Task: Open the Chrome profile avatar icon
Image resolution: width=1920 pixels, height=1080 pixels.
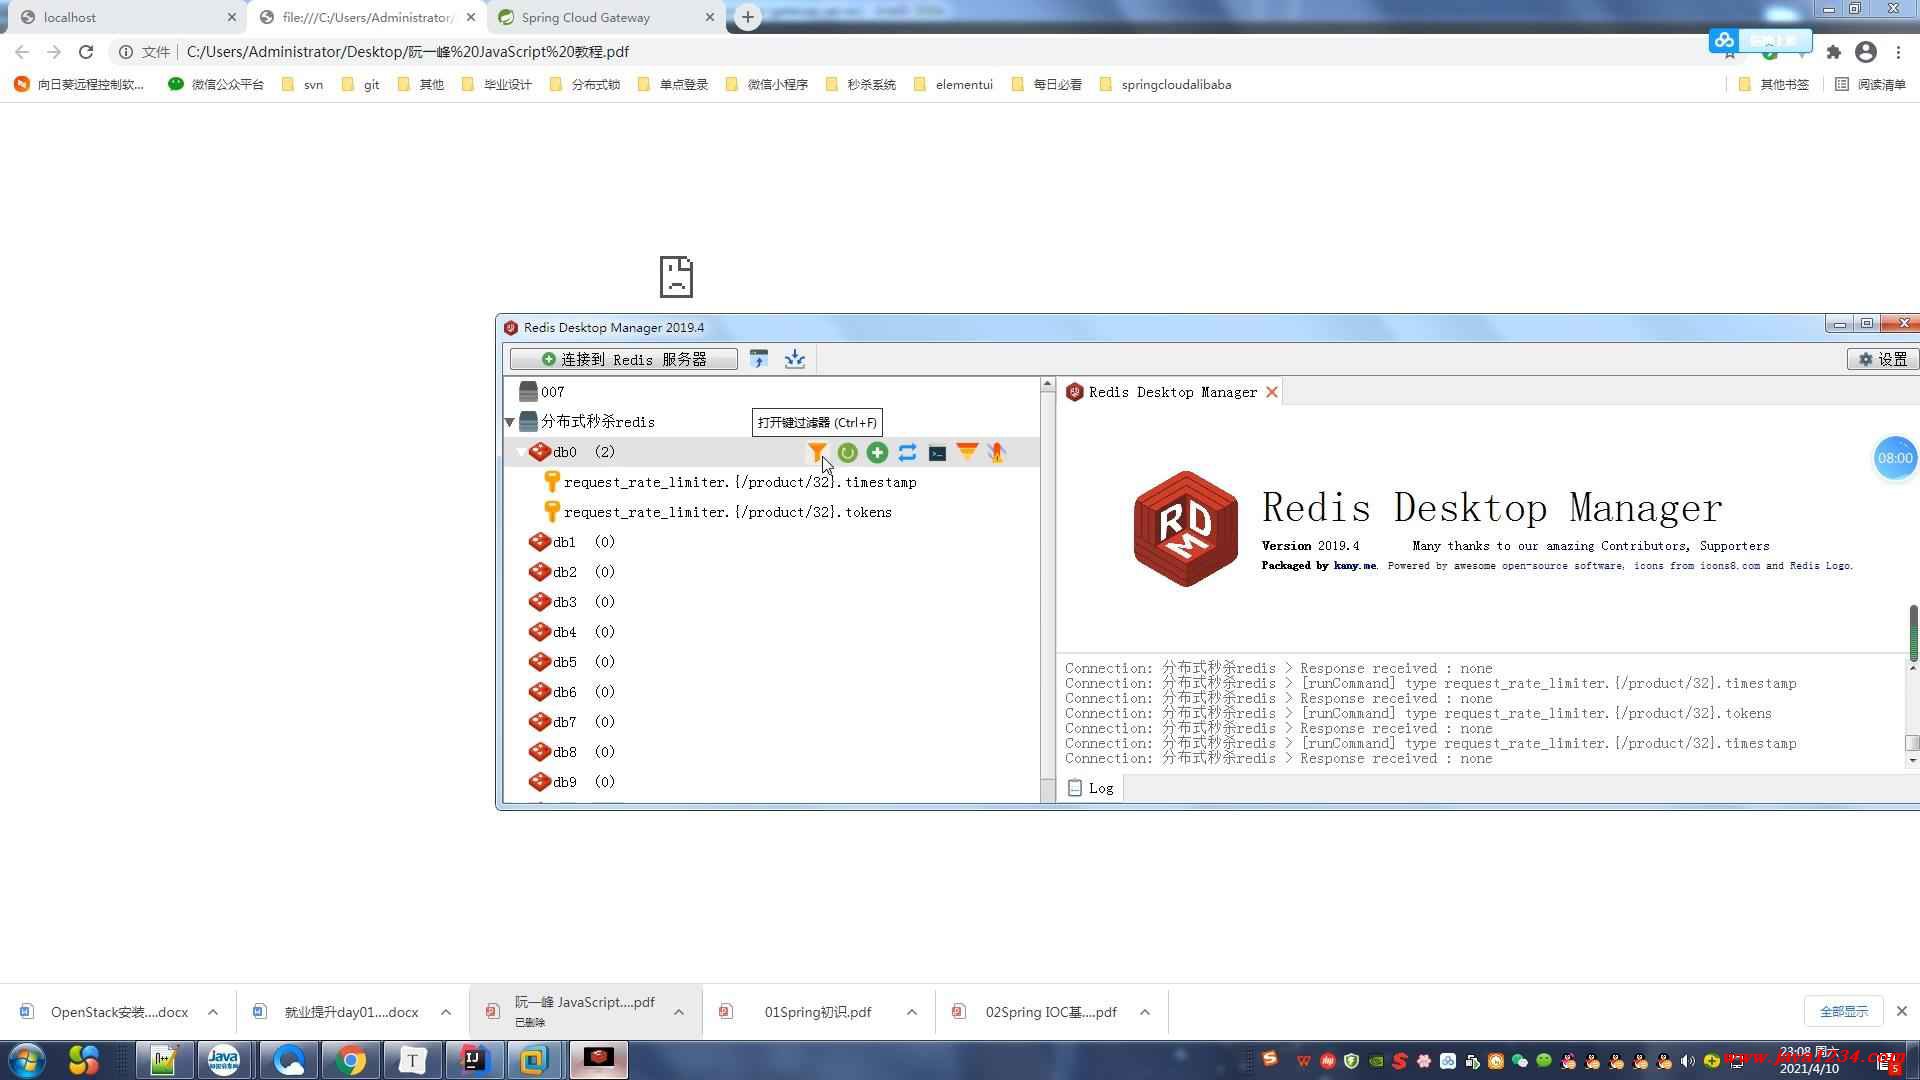Action: pyautogui.click(x=1866, y=52)
